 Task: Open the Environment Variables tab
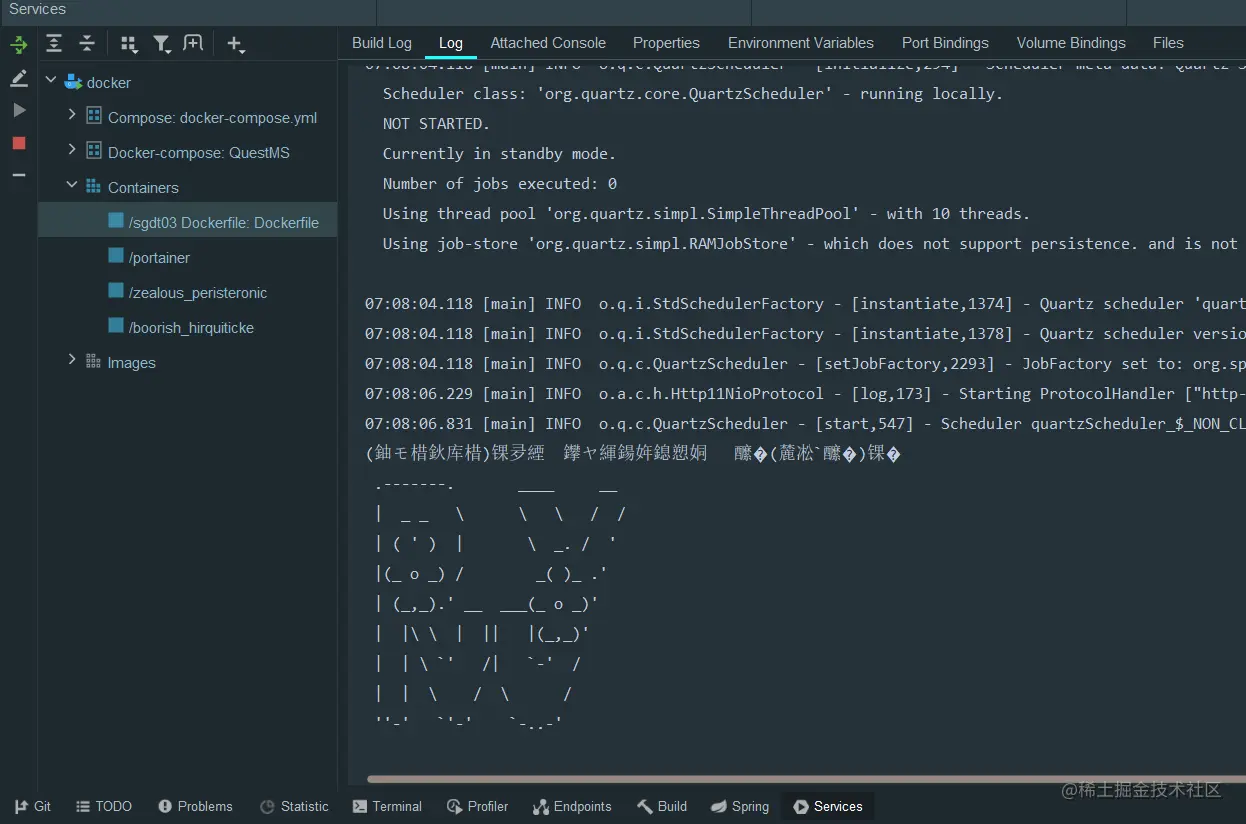801,43
